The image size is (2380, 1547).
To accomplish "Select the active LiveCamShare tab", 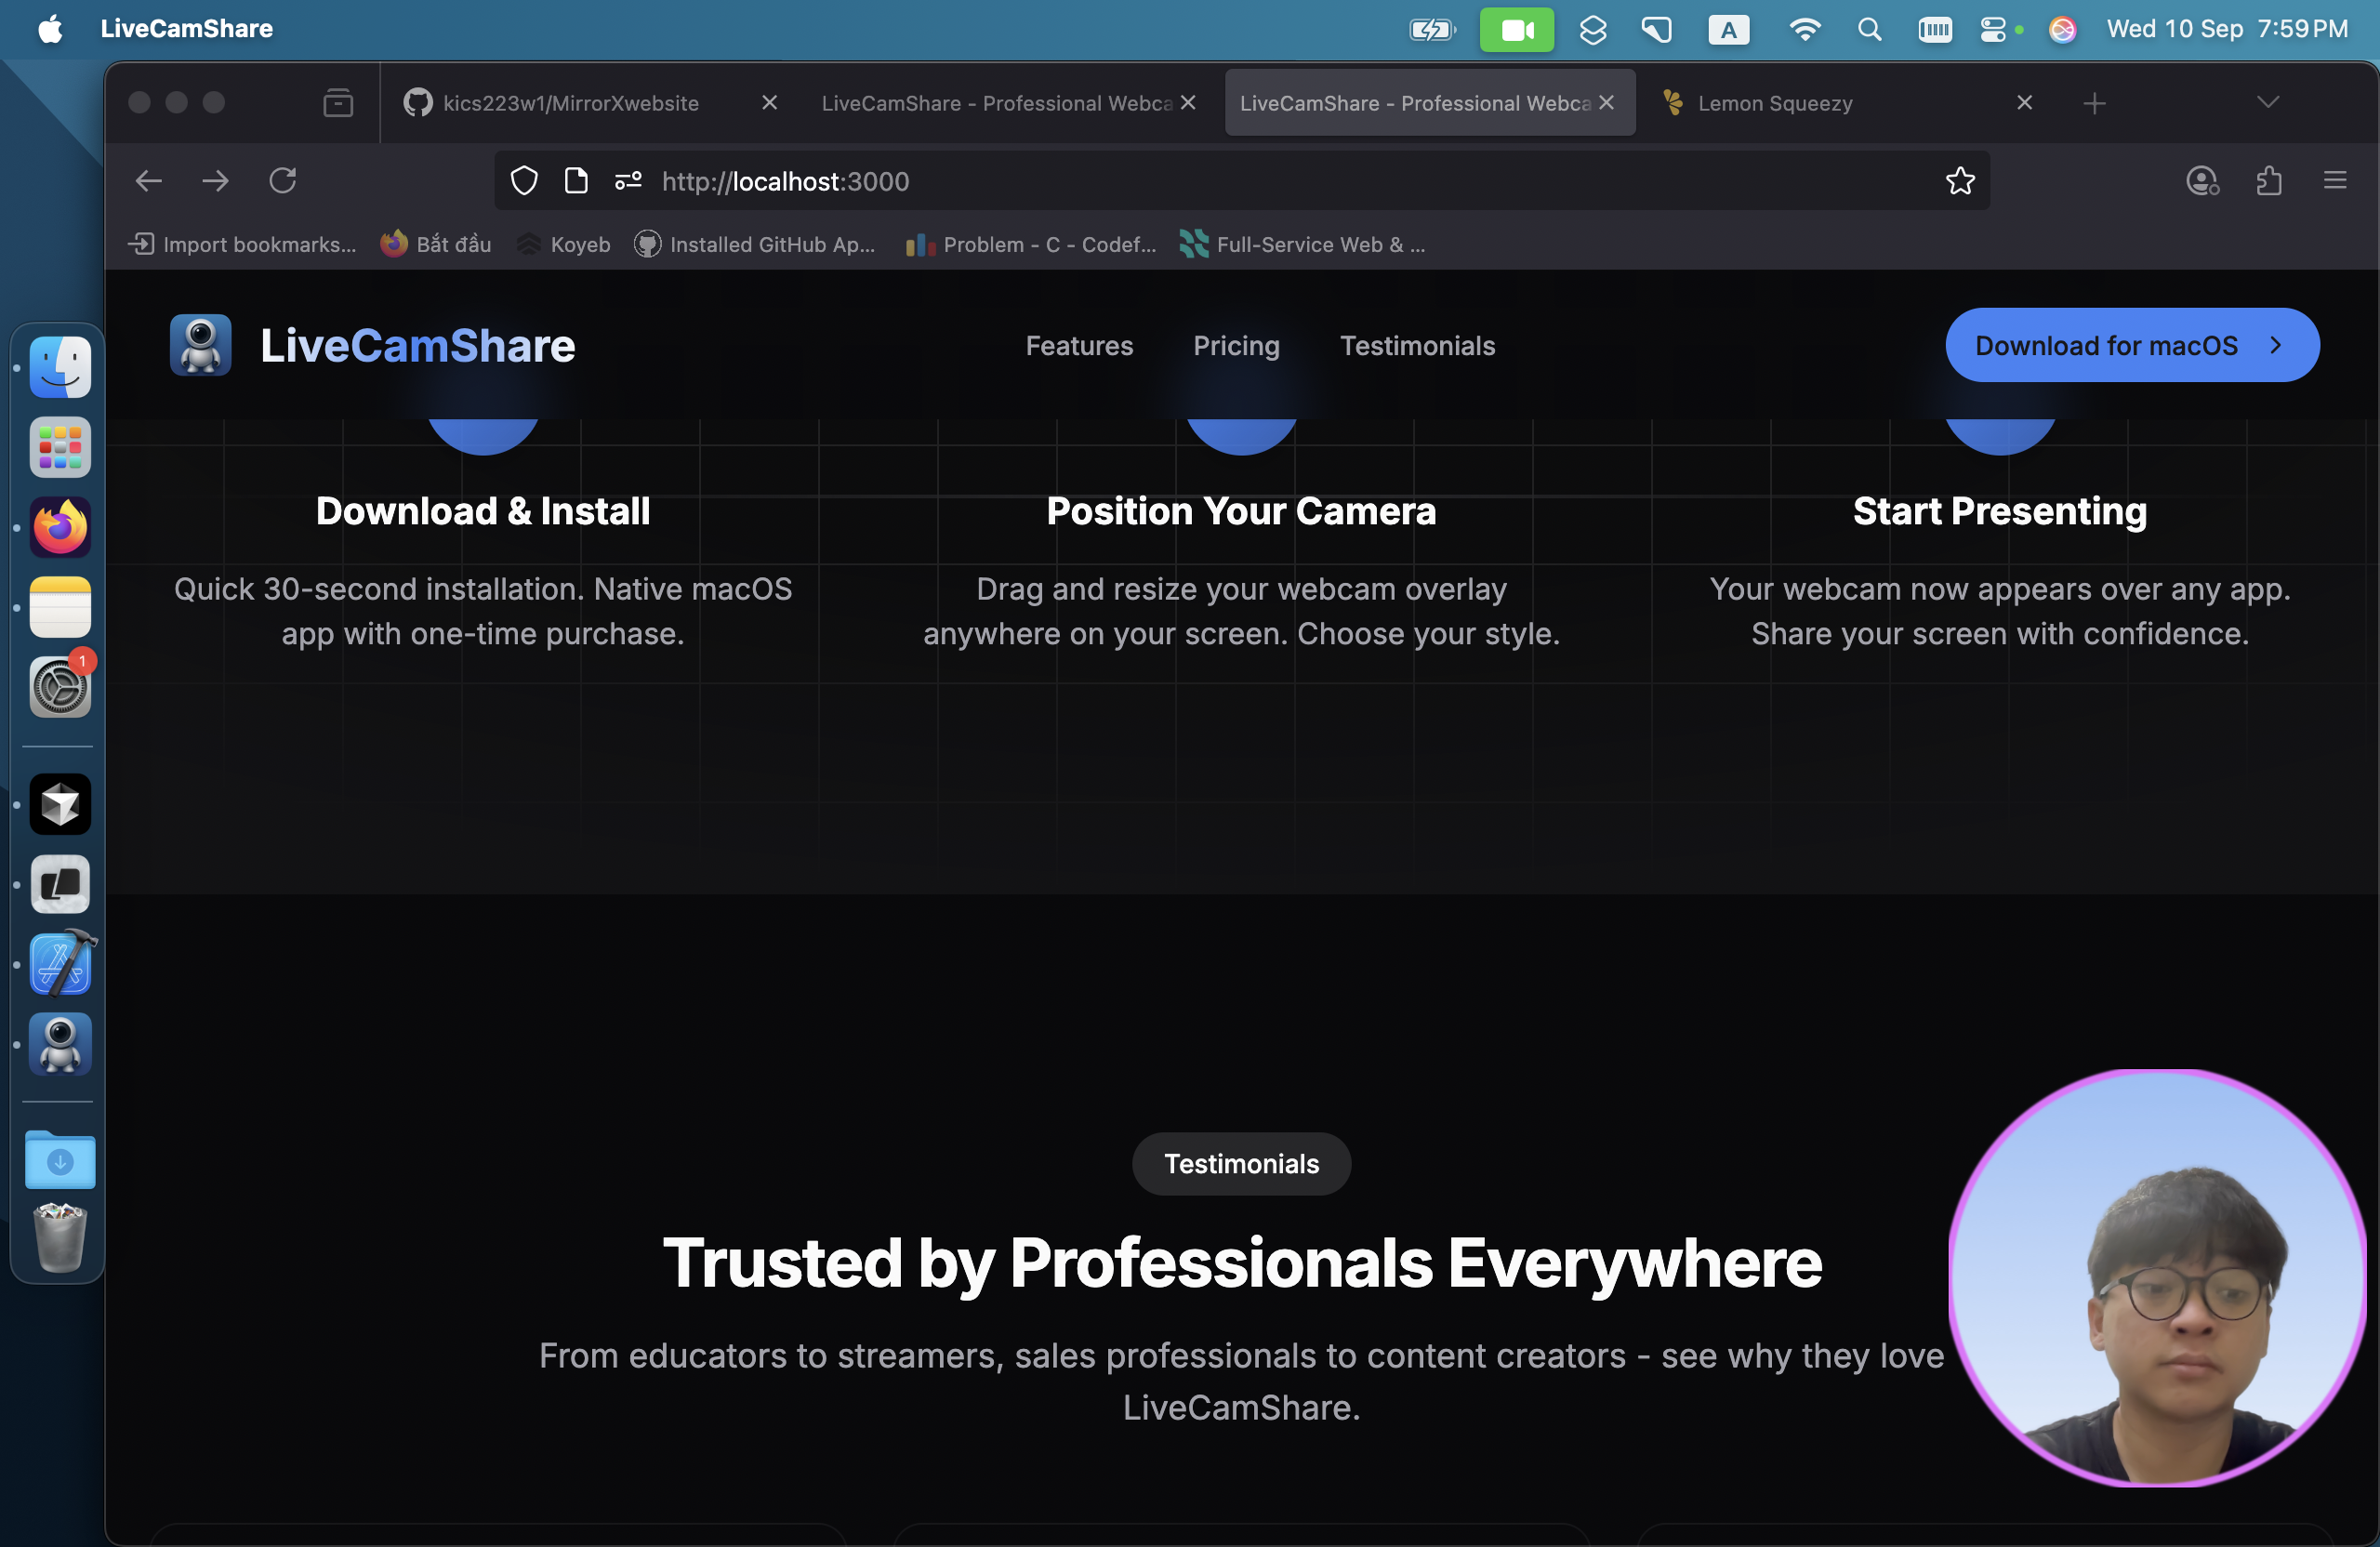I will click(x=1430, y=103).
